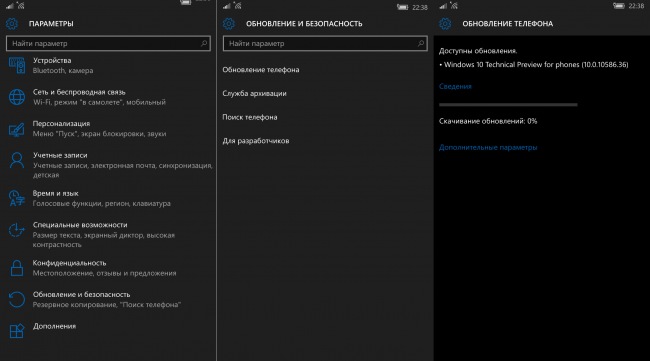
Task: Open Для разработчиков entry
Action: click(256, 141)
